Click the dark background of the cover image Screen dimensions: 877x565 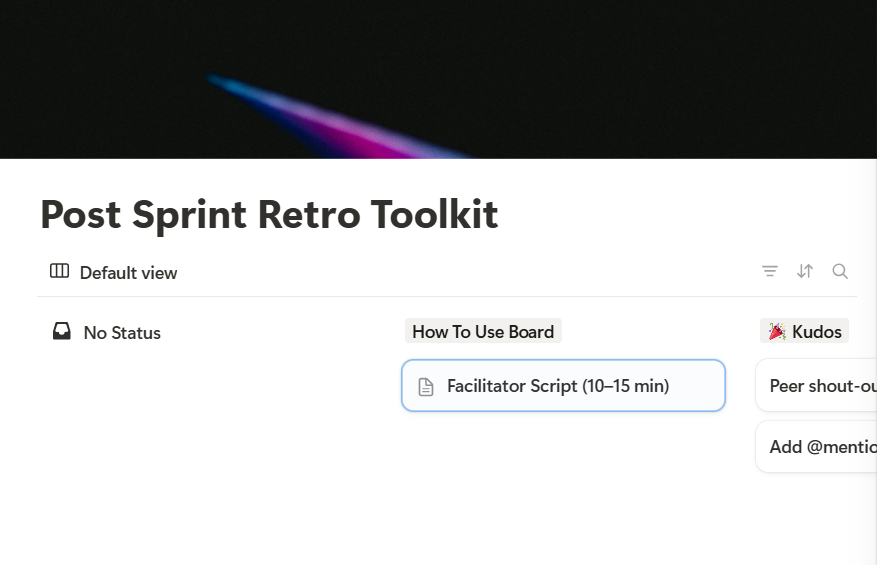pyautogui.click(x=650, y=60)
